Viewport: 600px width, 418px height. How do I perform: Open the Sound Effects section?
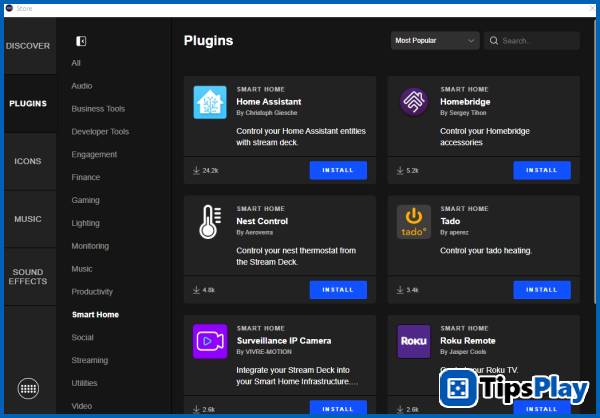pyautogui.click(x=28, y=276)
